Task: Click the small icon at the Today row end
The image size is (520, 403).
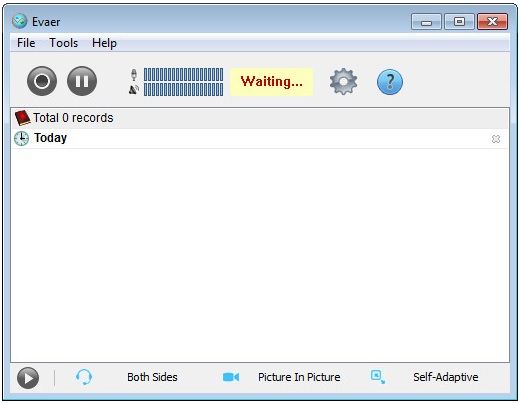Action: [x=496, y=139]
